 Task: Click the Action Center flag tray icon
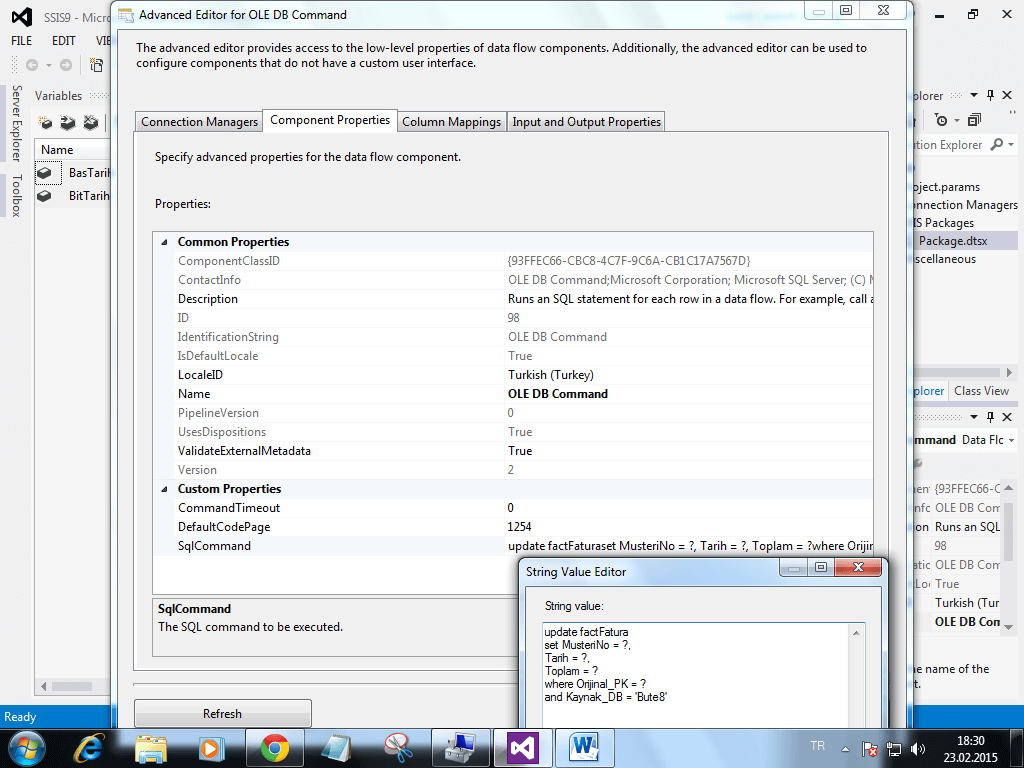coord(870,749)
